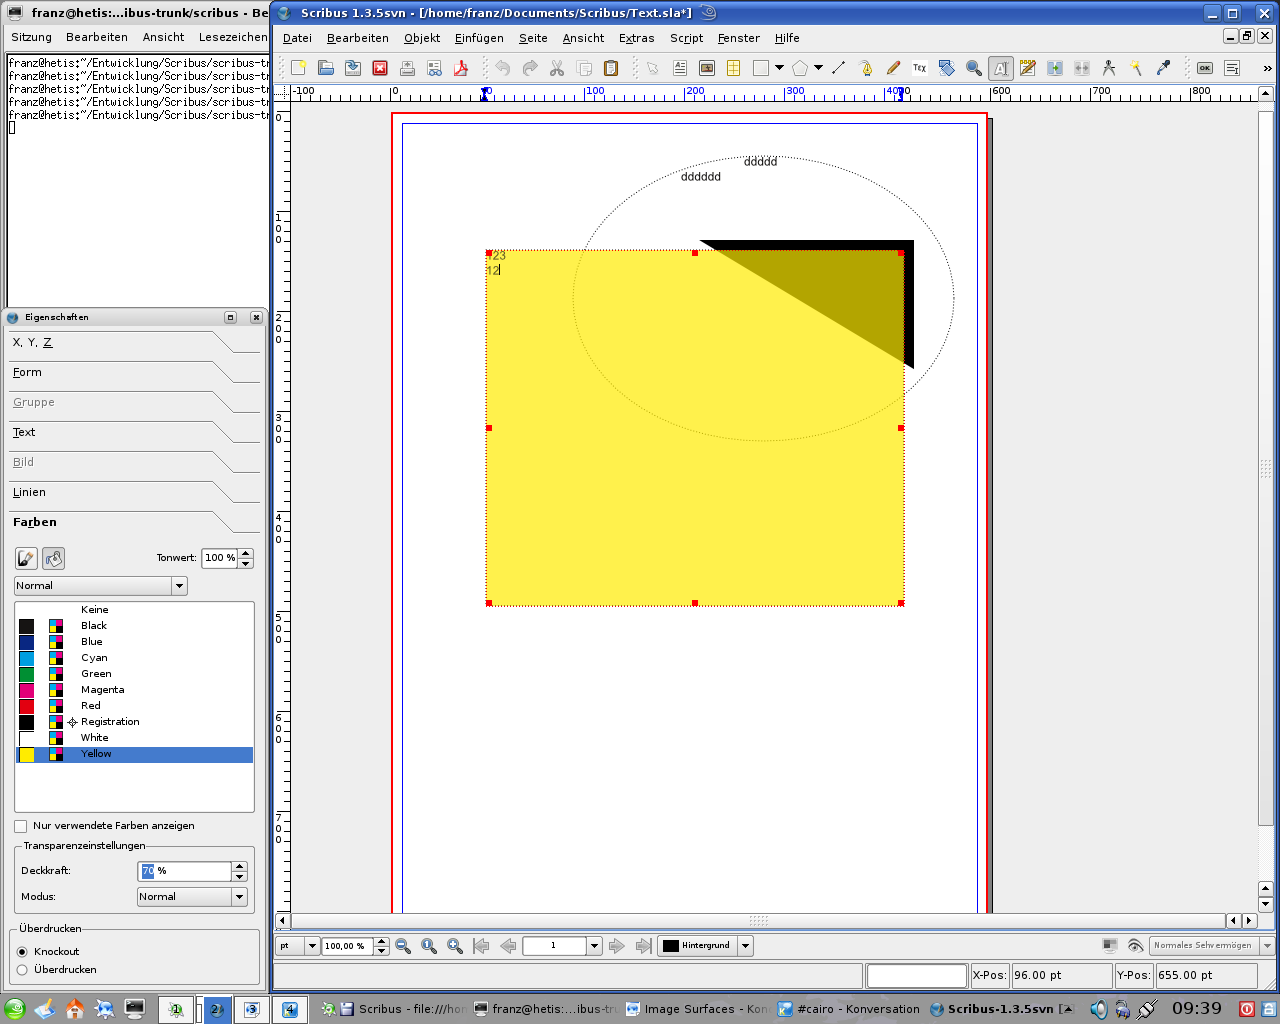Click the Deckkraft opacity input field

click(x=185, y=871)
